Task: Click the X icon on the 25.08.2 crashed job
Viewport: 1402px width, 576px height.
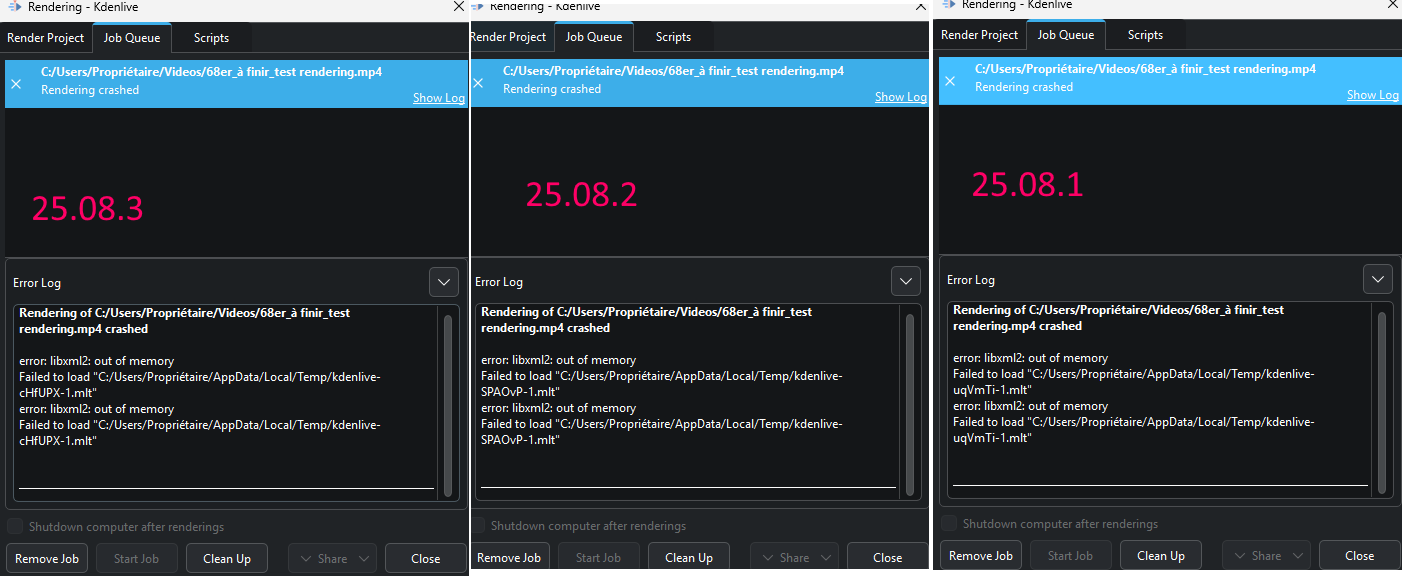Action: coord(478,83)
